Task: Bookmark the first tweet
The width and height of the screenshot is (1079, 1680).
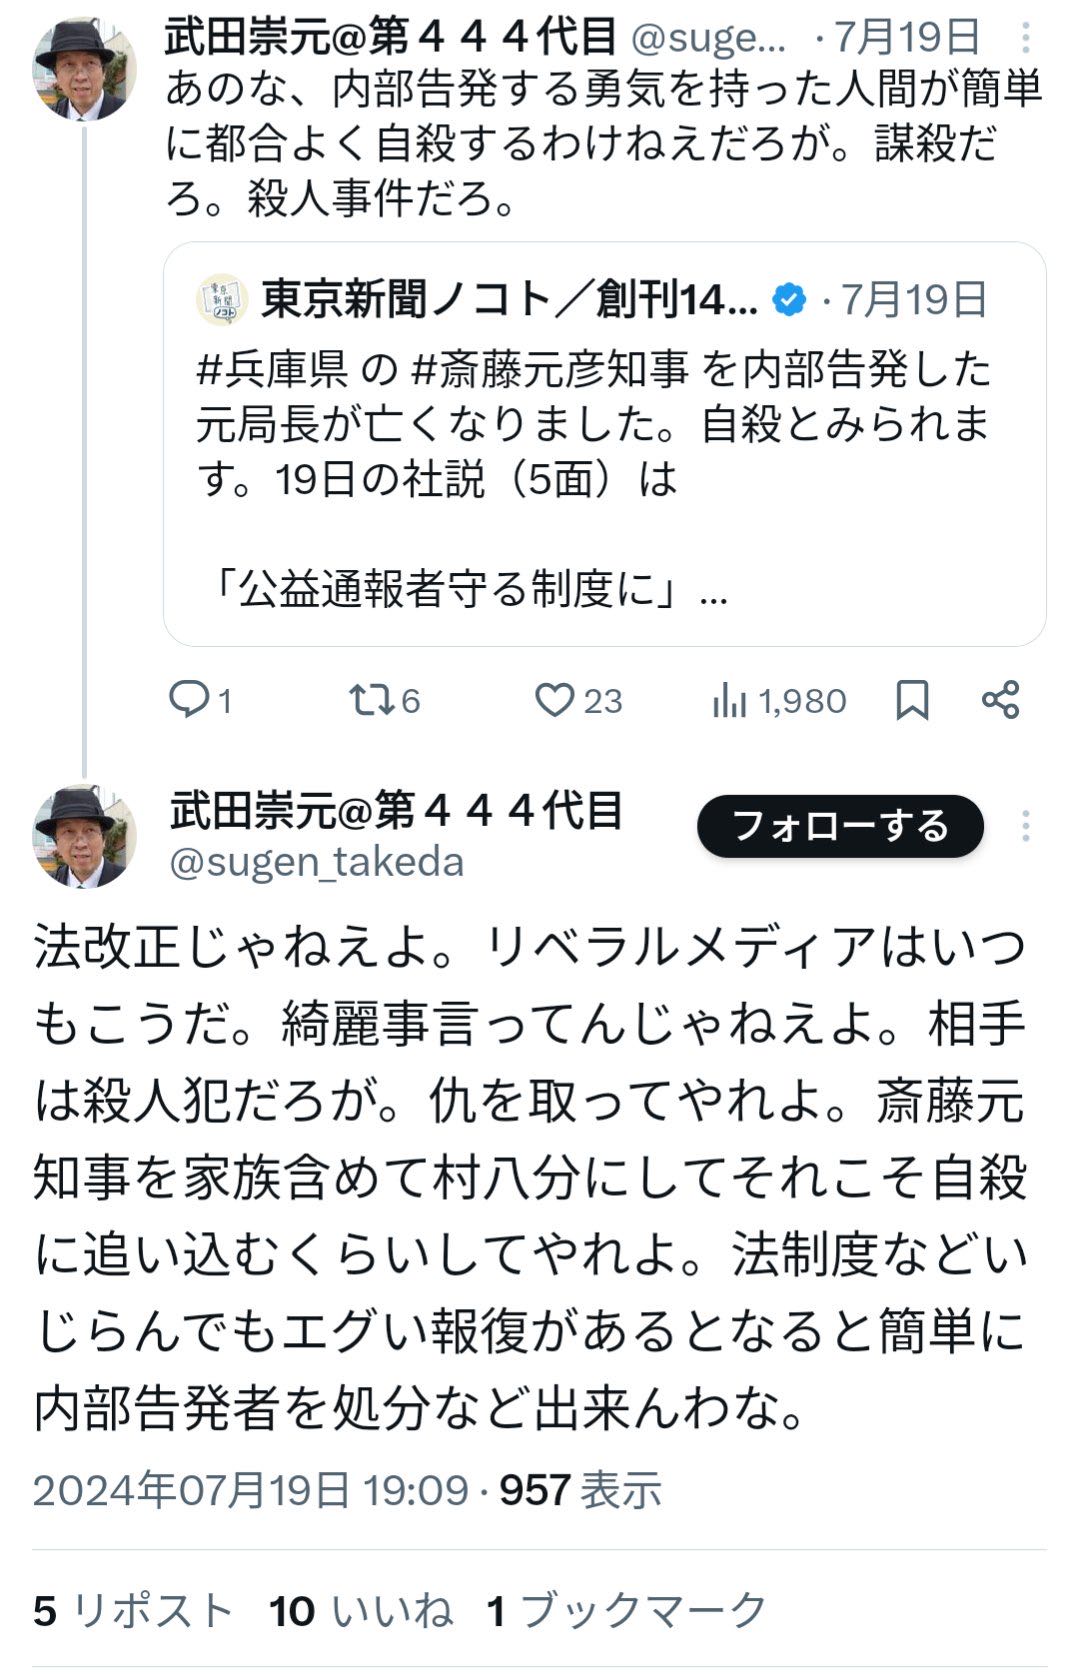Action: pyautogui.click(x=911, y=700)
